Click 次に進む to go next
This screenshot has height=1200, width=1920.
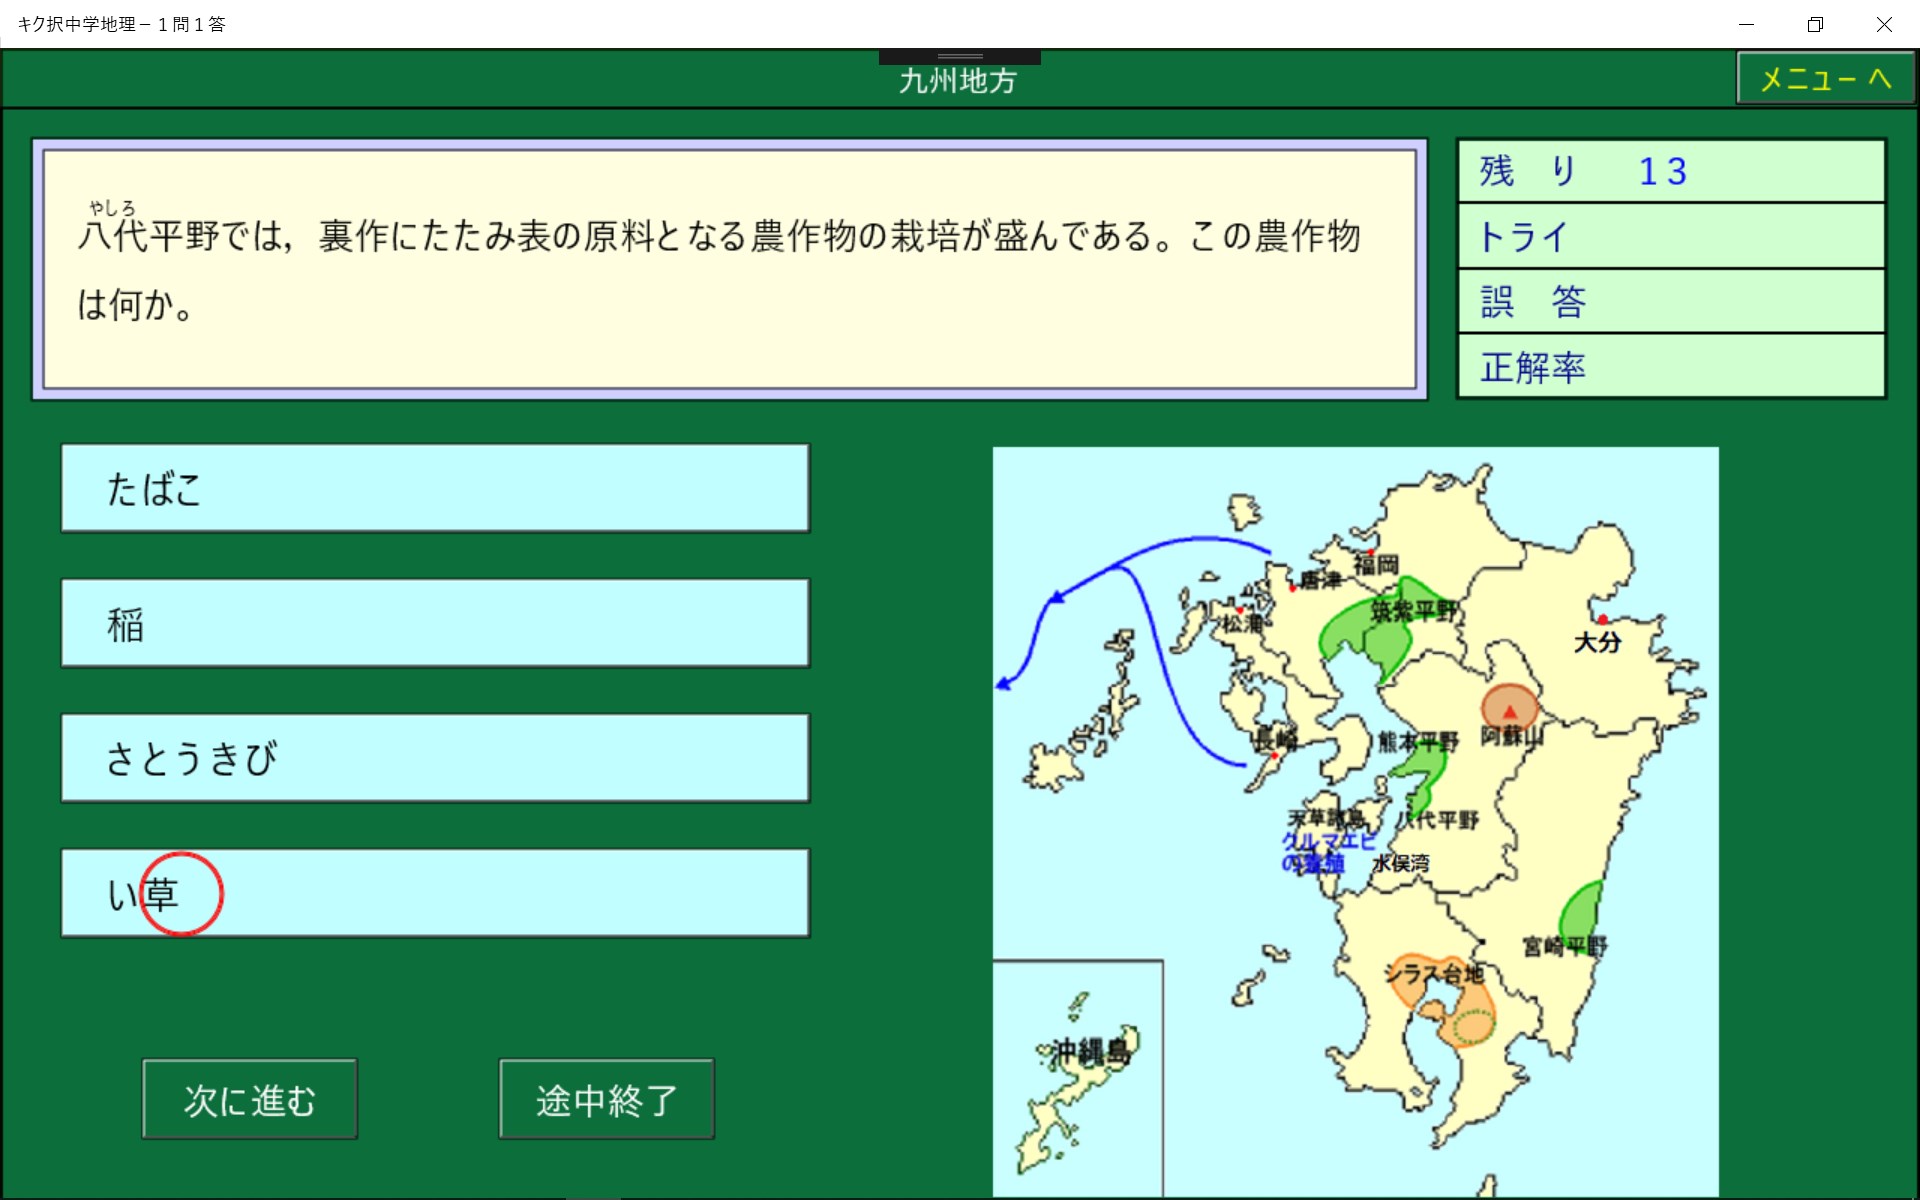[x=249, y=1099]
